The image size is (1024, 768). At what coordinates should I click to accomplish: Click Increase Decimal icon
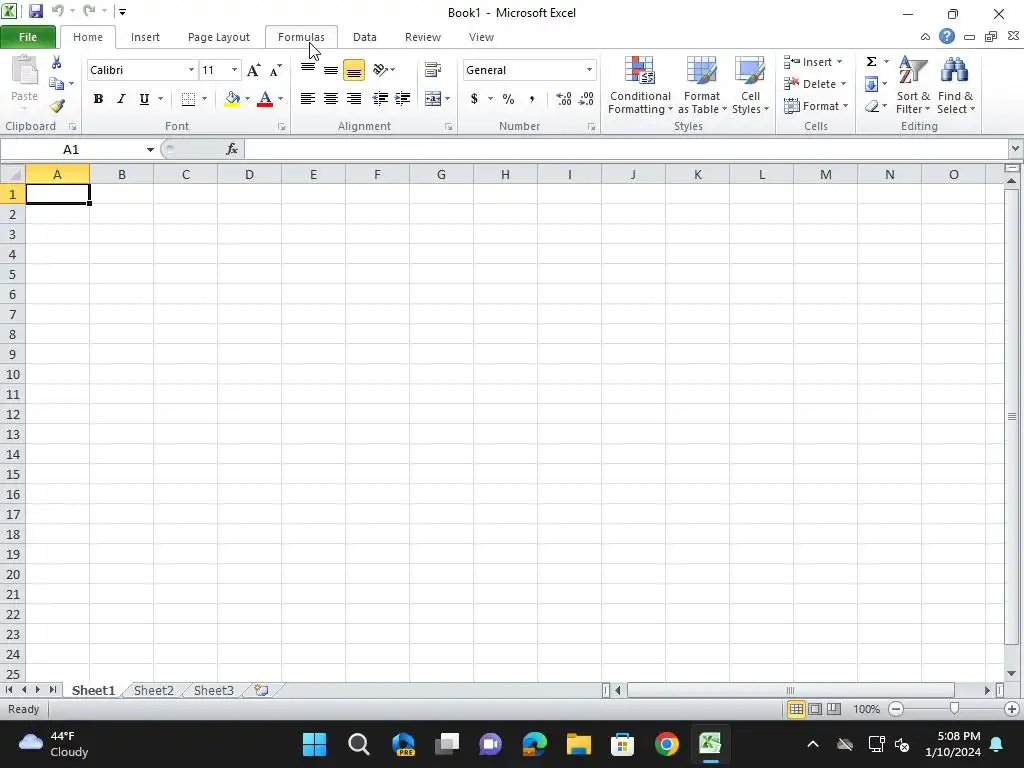(564, 99)
